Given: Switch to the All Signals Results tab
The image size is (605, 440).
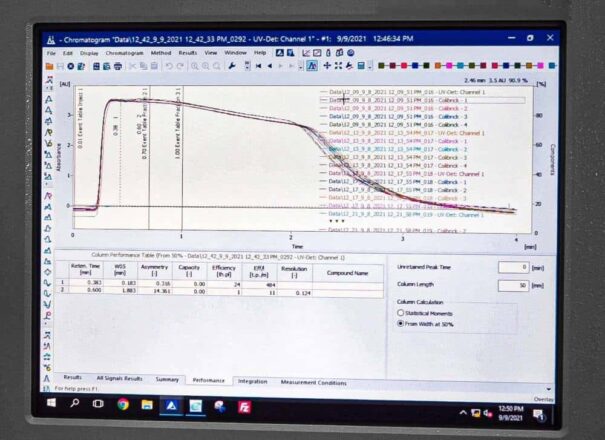Looking at the screenshot, I should pyautogui.click(x=119, y=378).
